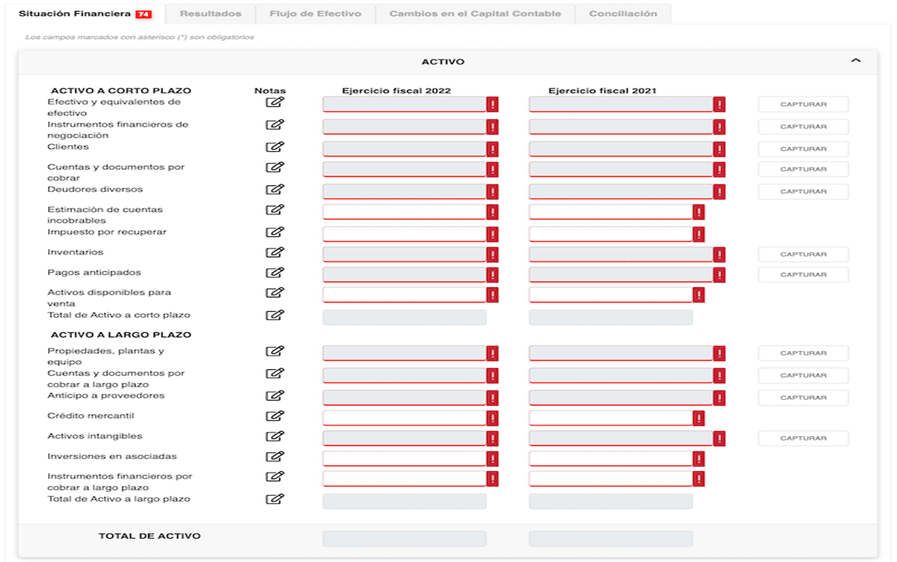Edit notes for Crédito mercantil

point(275,416)
